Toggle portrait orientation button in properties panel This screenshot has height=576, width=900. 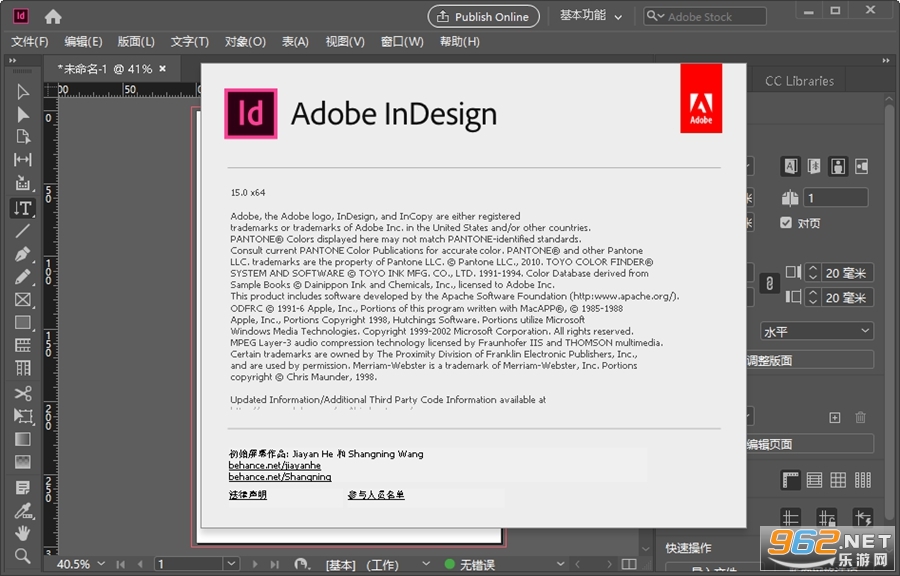[x=838, y=166]
